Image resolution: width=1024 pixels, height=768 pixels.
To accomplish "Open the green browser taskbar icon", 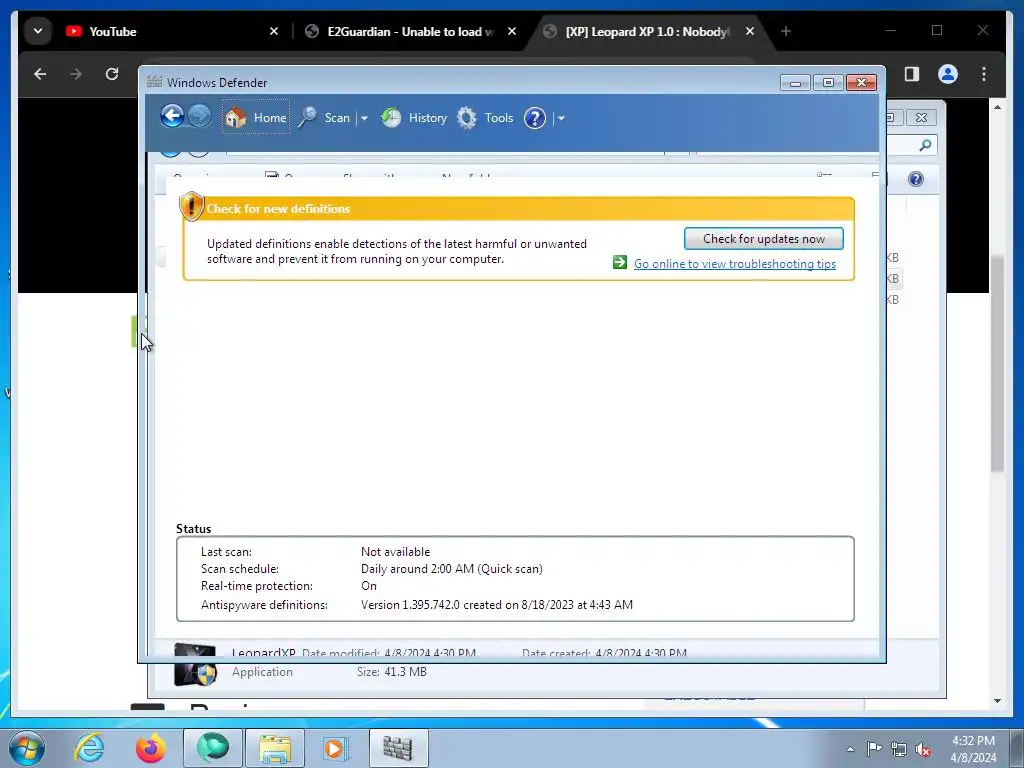I will [x=213, y=748].
